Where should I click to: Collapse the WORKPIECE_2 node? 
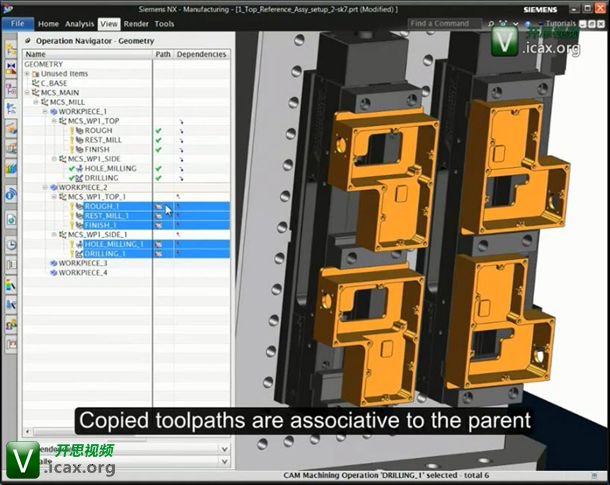(44, 187)
